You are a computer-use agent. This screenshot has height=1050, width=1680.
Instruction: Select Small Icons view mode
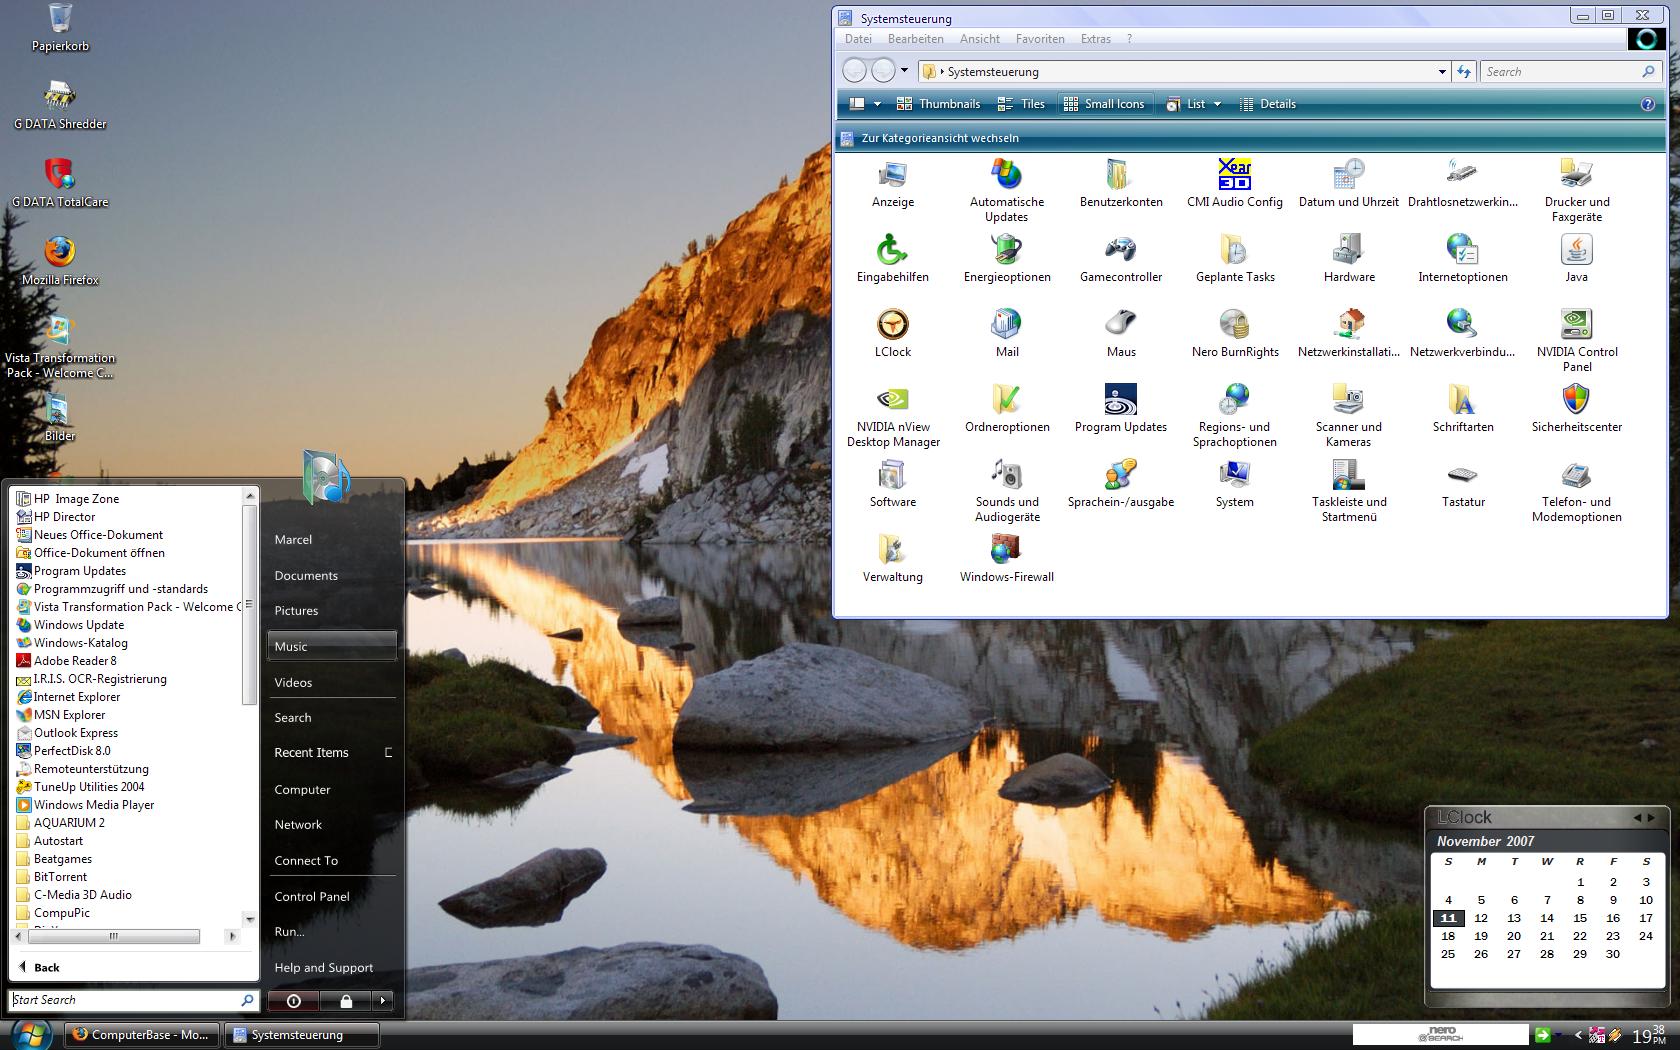(x=1104, y=104)
